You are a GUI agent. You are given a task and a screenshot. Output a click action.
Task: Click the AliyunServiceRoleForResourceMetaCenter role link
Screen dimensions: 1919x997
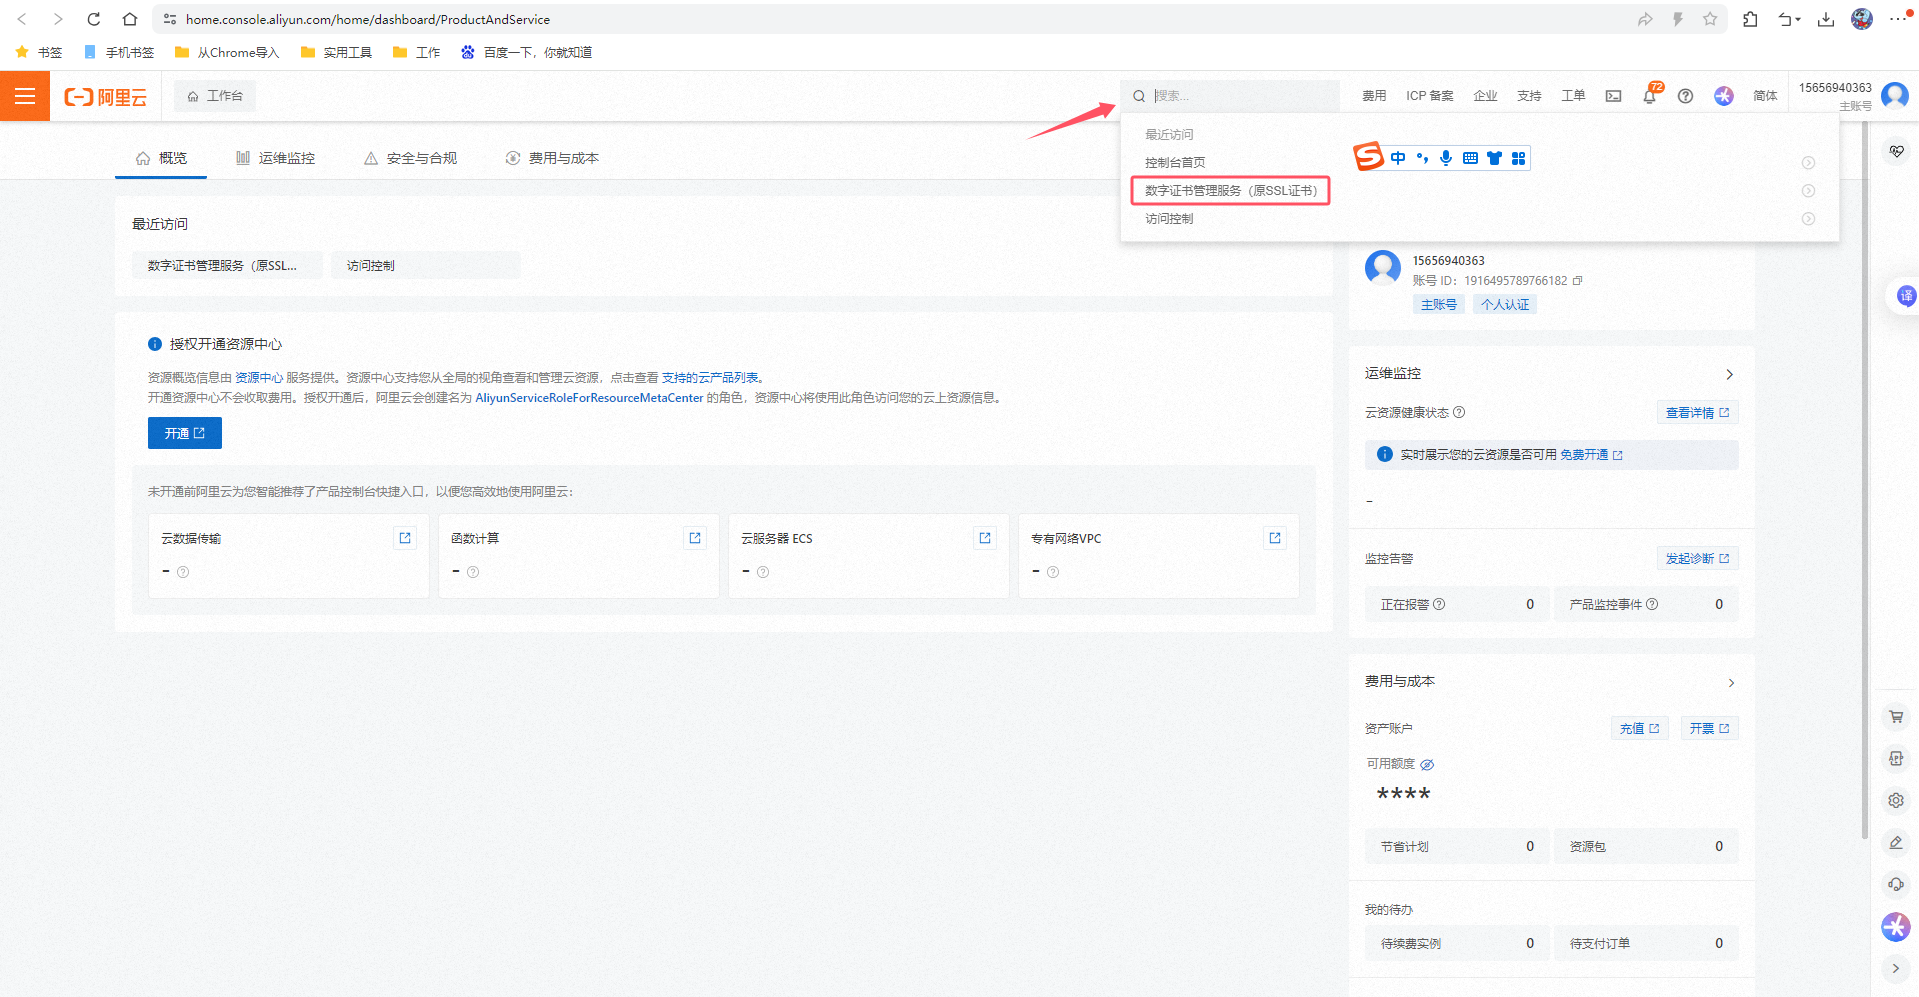(x=589, y=397)
